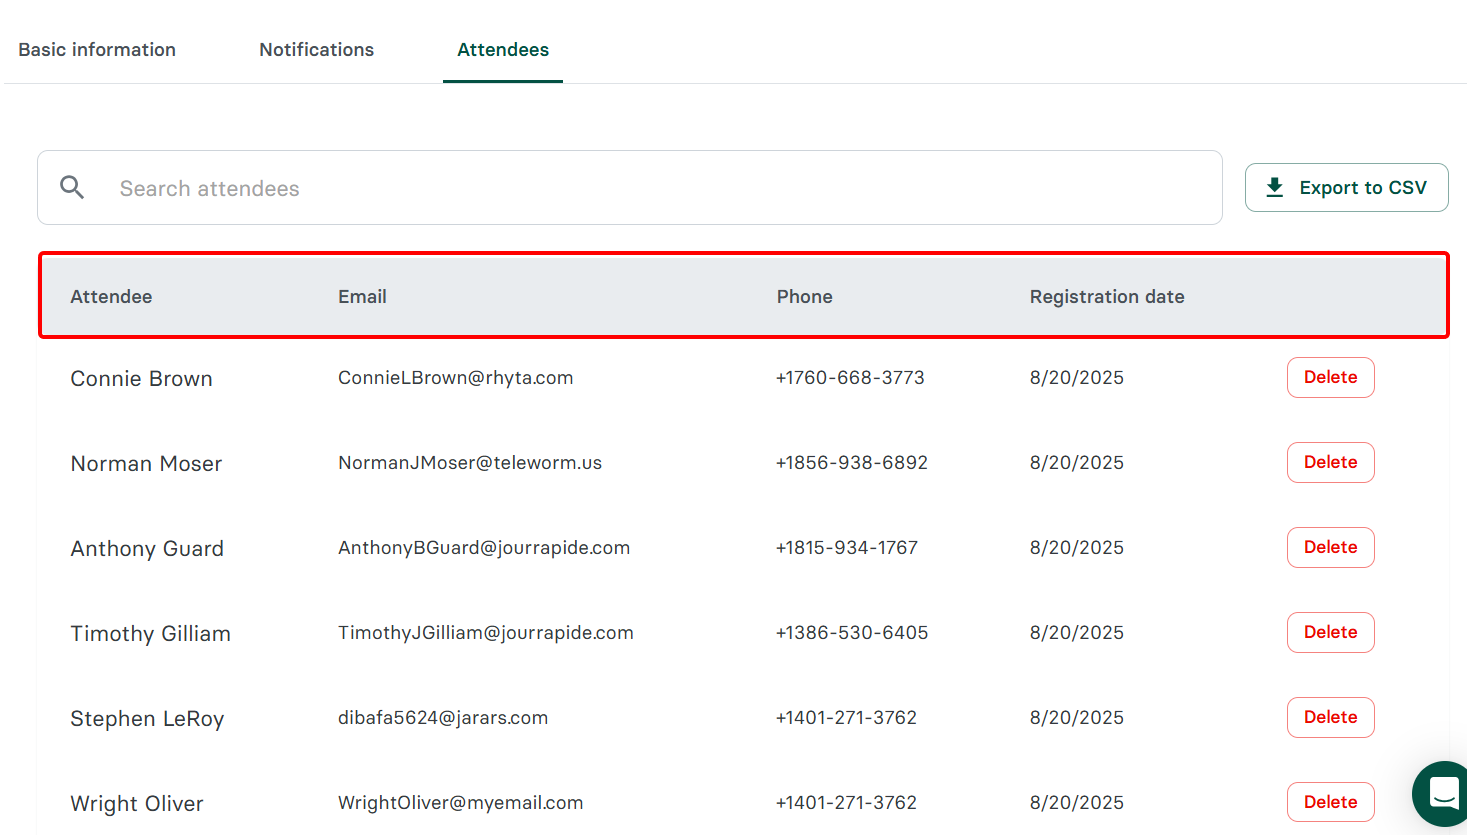1467x835 pixels.
Task: Click the Export to CSV button
Action: 1346,187
